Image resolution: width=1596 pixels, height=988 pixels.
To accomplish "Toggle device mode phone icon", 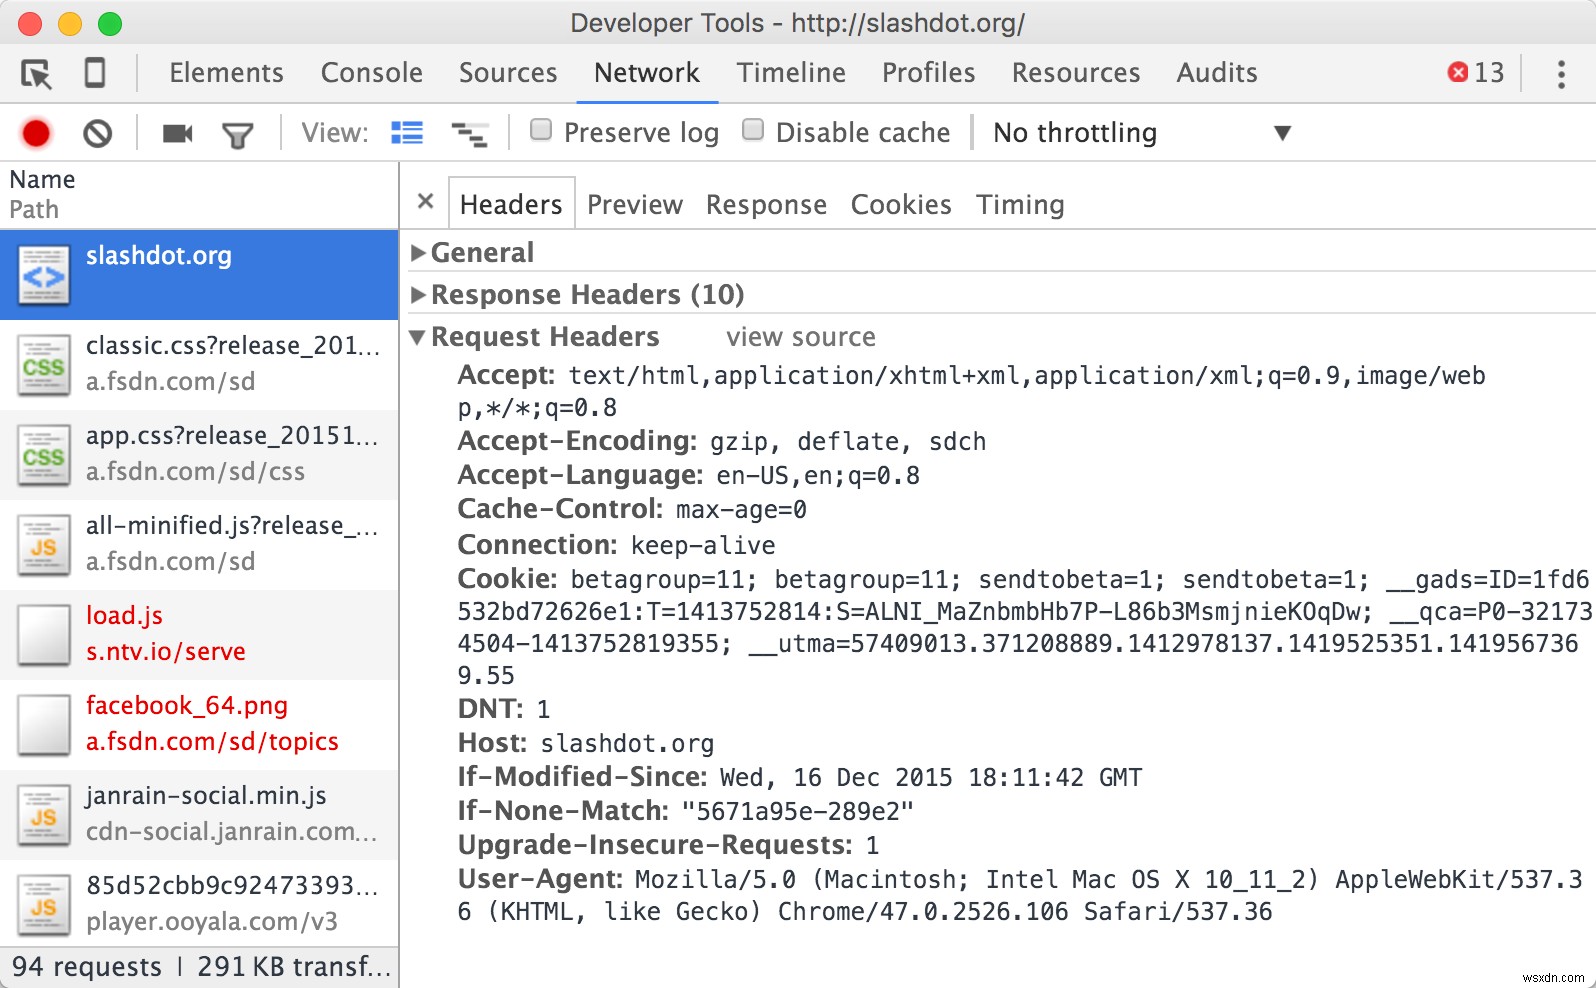I will (95, 73).
